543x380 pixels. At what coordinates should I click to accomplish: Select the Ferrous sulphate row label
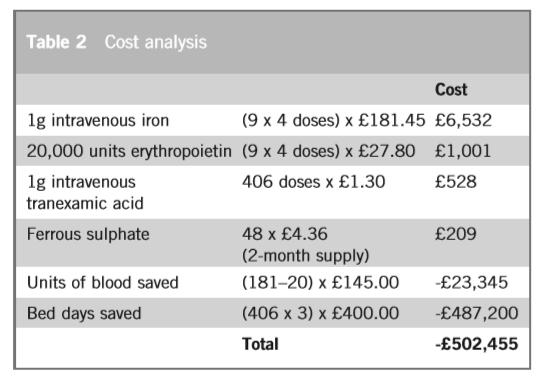[88, 235]
